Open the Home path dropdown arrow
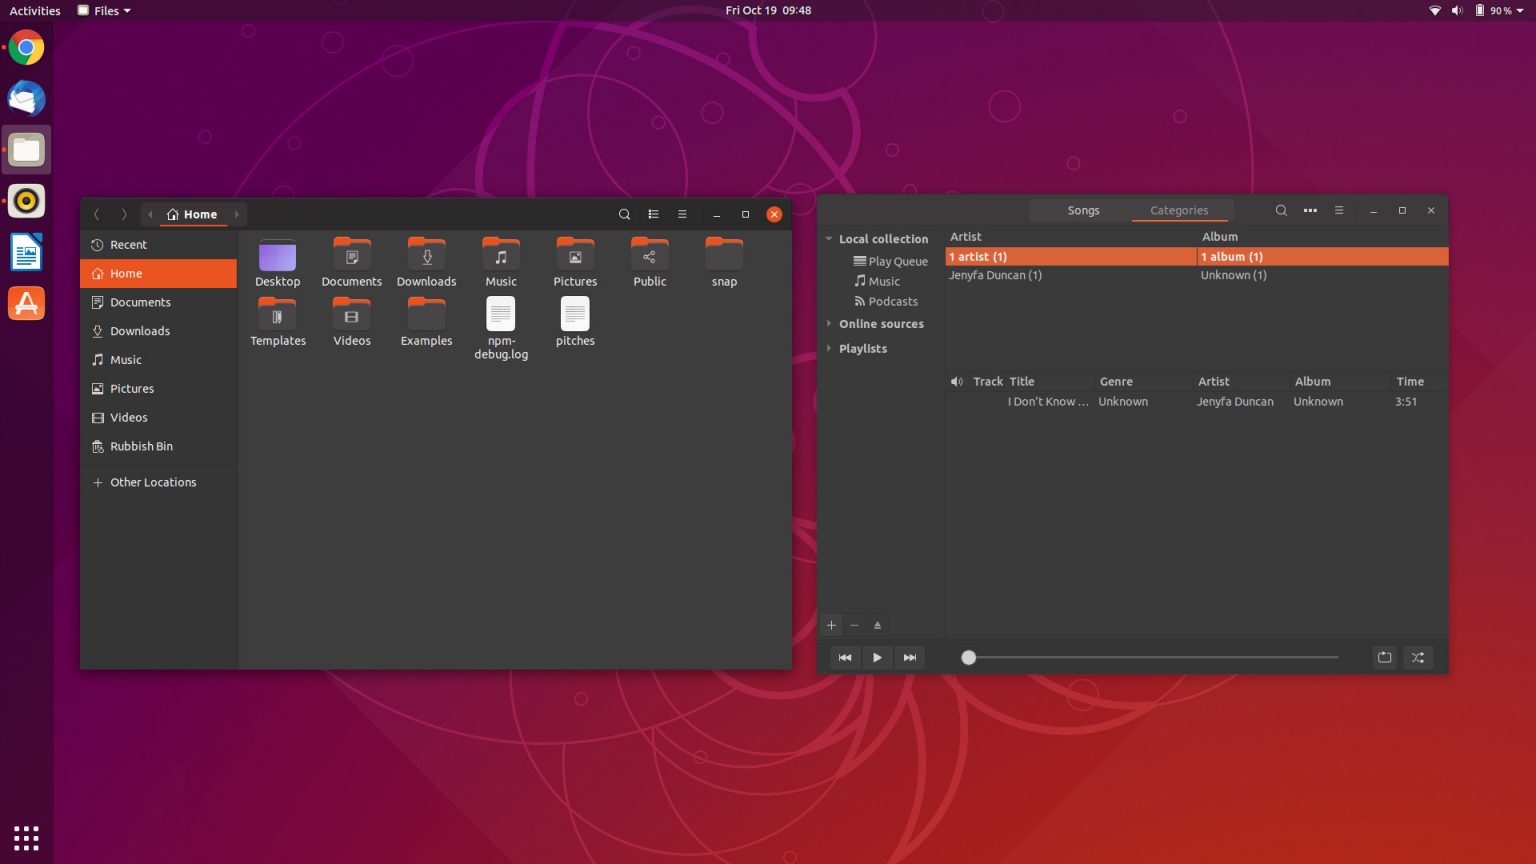The height and width of the screenshot is (864, 1536). [237, 214]
